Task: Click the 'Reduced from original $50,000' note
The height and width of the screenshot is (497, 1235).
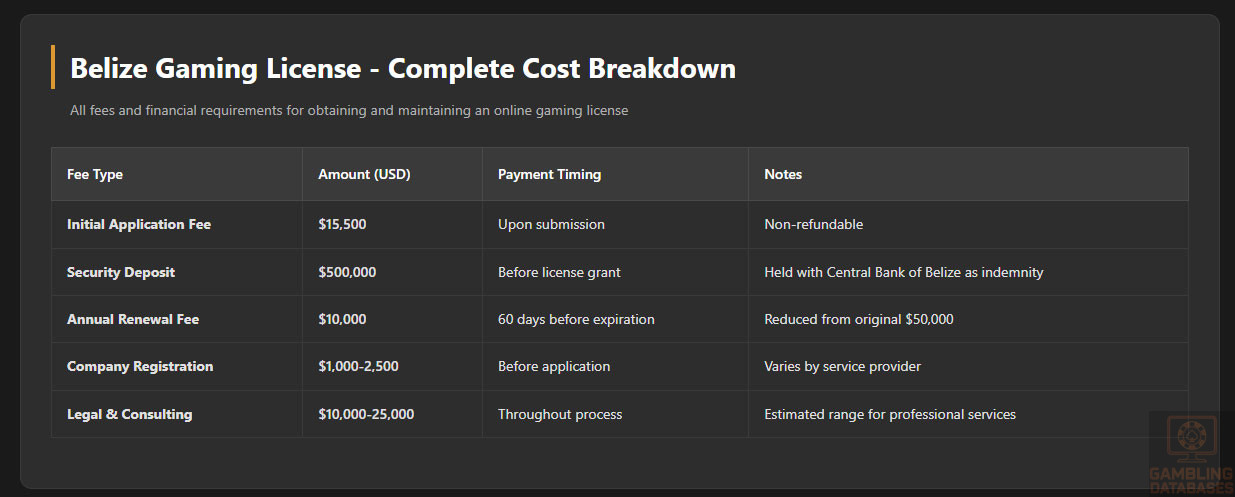Action: coord(858,319)
